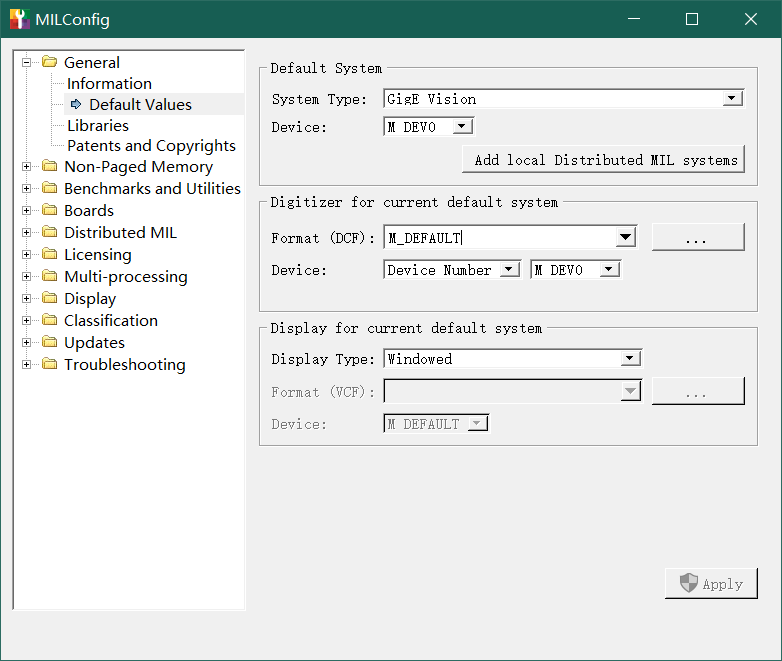Expand the Non-Paged Memory node
782x661 pixels.
(26, 167)
